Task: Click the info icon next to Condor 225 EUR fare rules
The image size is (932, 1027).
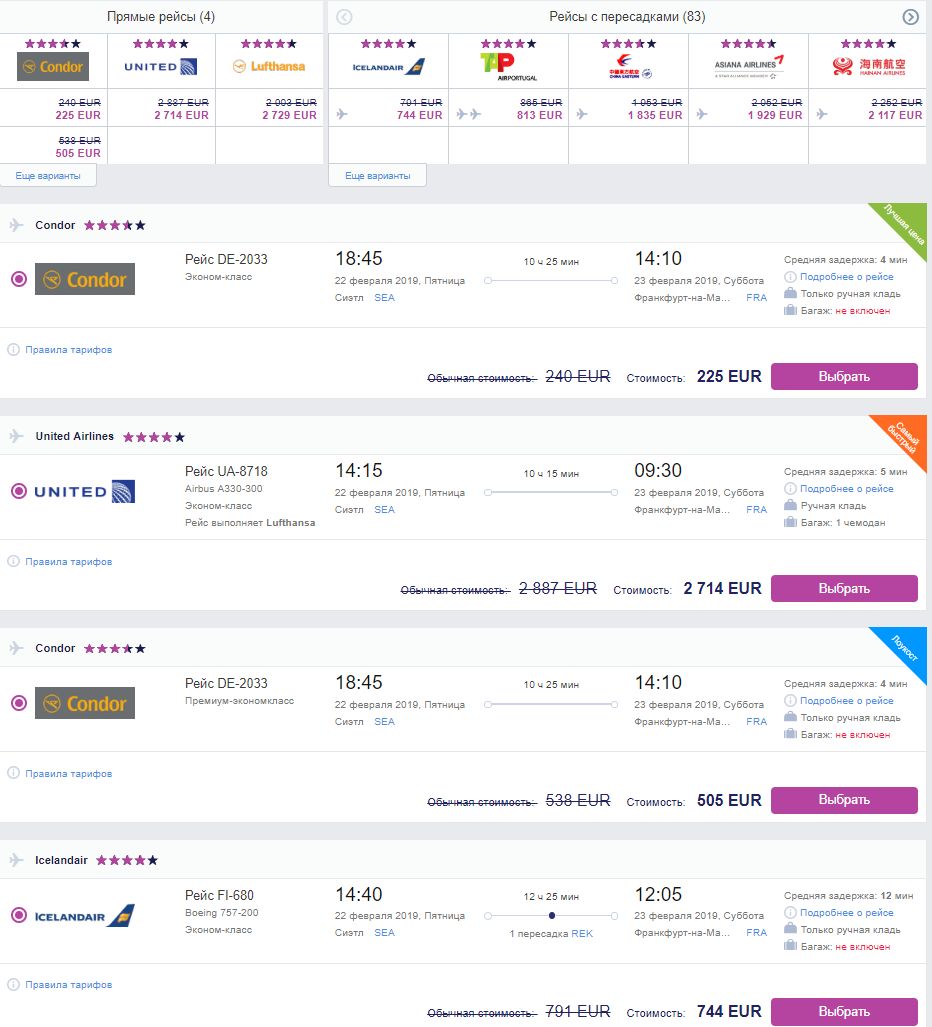Action: (x=14, y=350)
